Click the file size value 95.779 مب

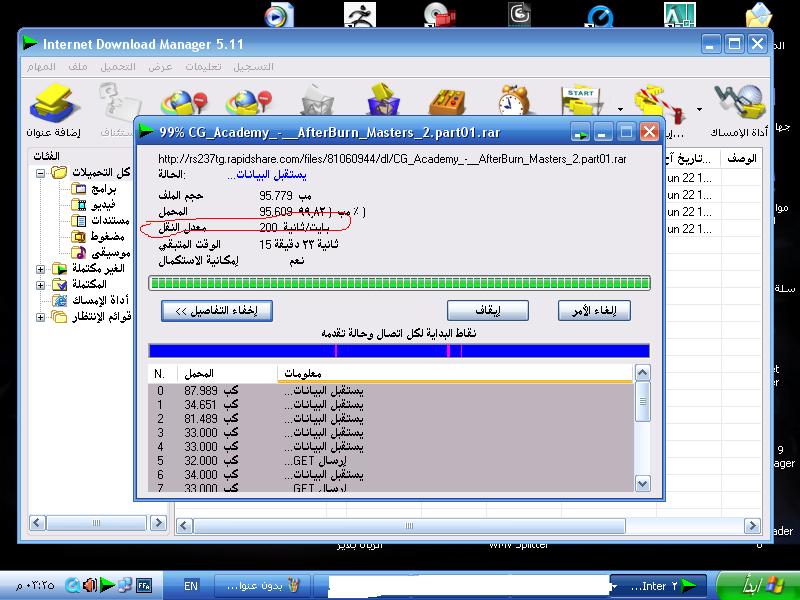[x=285, y=195]
